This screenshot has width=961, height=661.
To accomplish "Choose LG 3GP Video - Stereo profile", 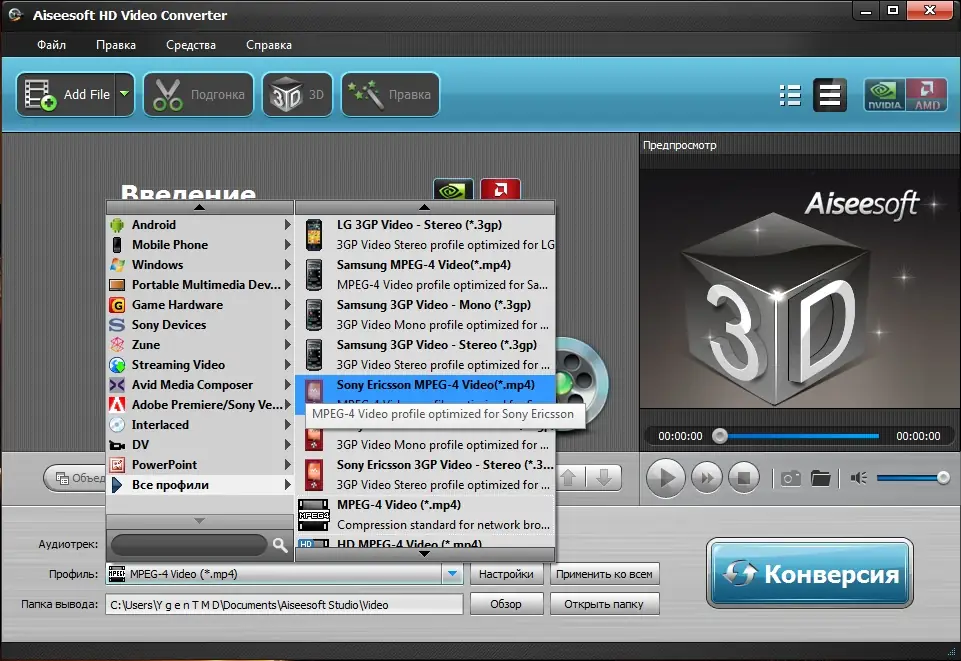I will [425, 235].
